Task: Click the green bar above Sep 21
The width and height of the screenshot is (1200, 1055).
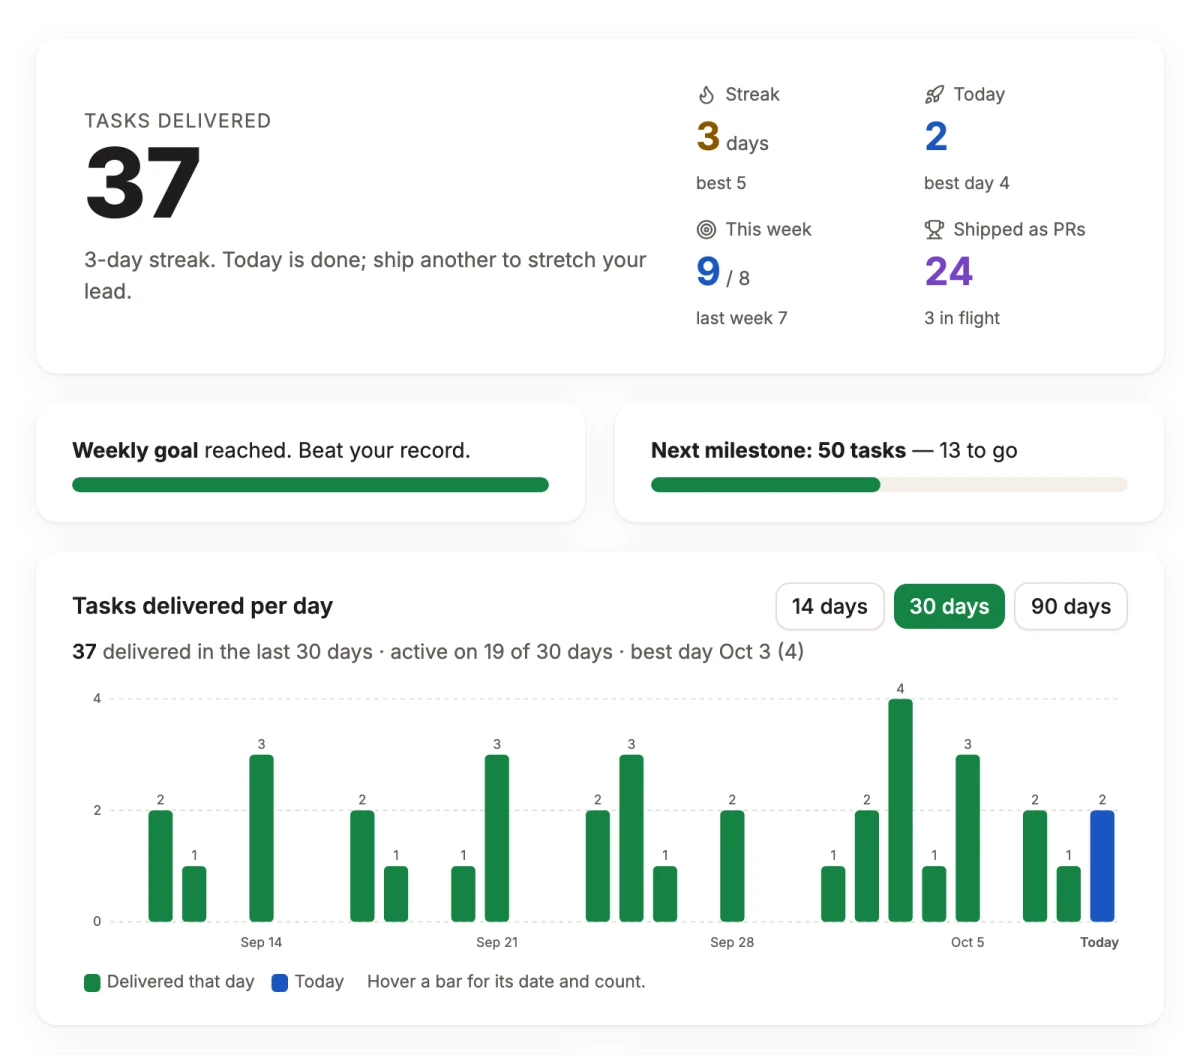Action: click(497, 838)
